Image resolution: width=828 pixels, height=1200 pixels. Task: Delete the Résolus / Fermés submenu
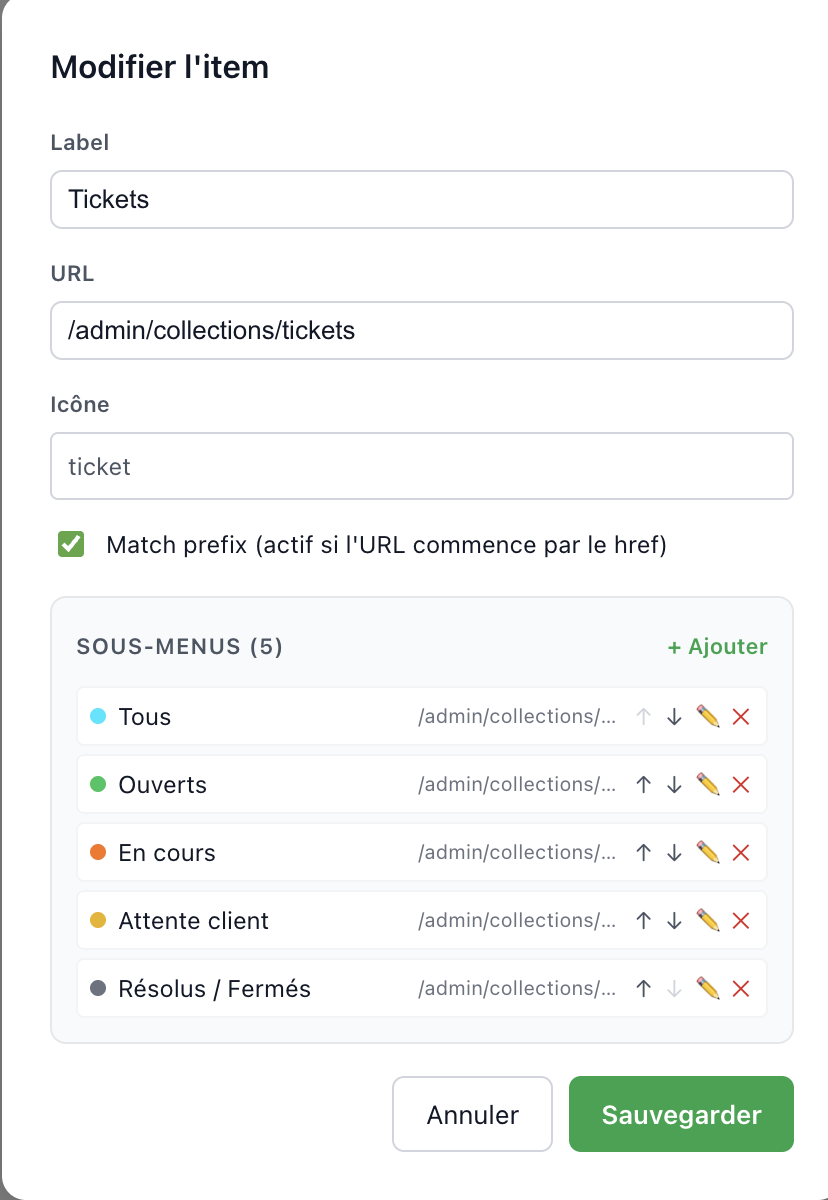[741, 988]
